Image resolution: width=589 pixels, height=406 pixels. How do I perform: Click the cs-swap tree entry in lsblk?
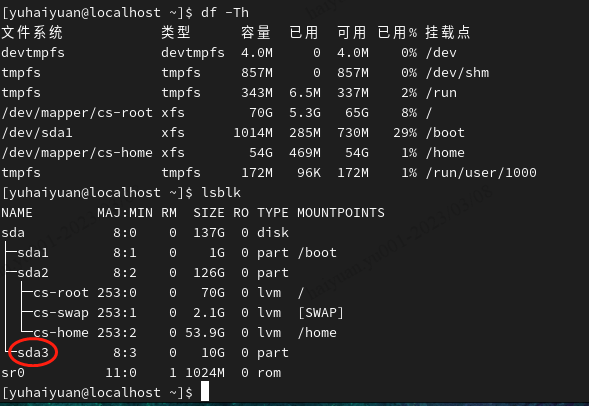[x=61, y=313]
